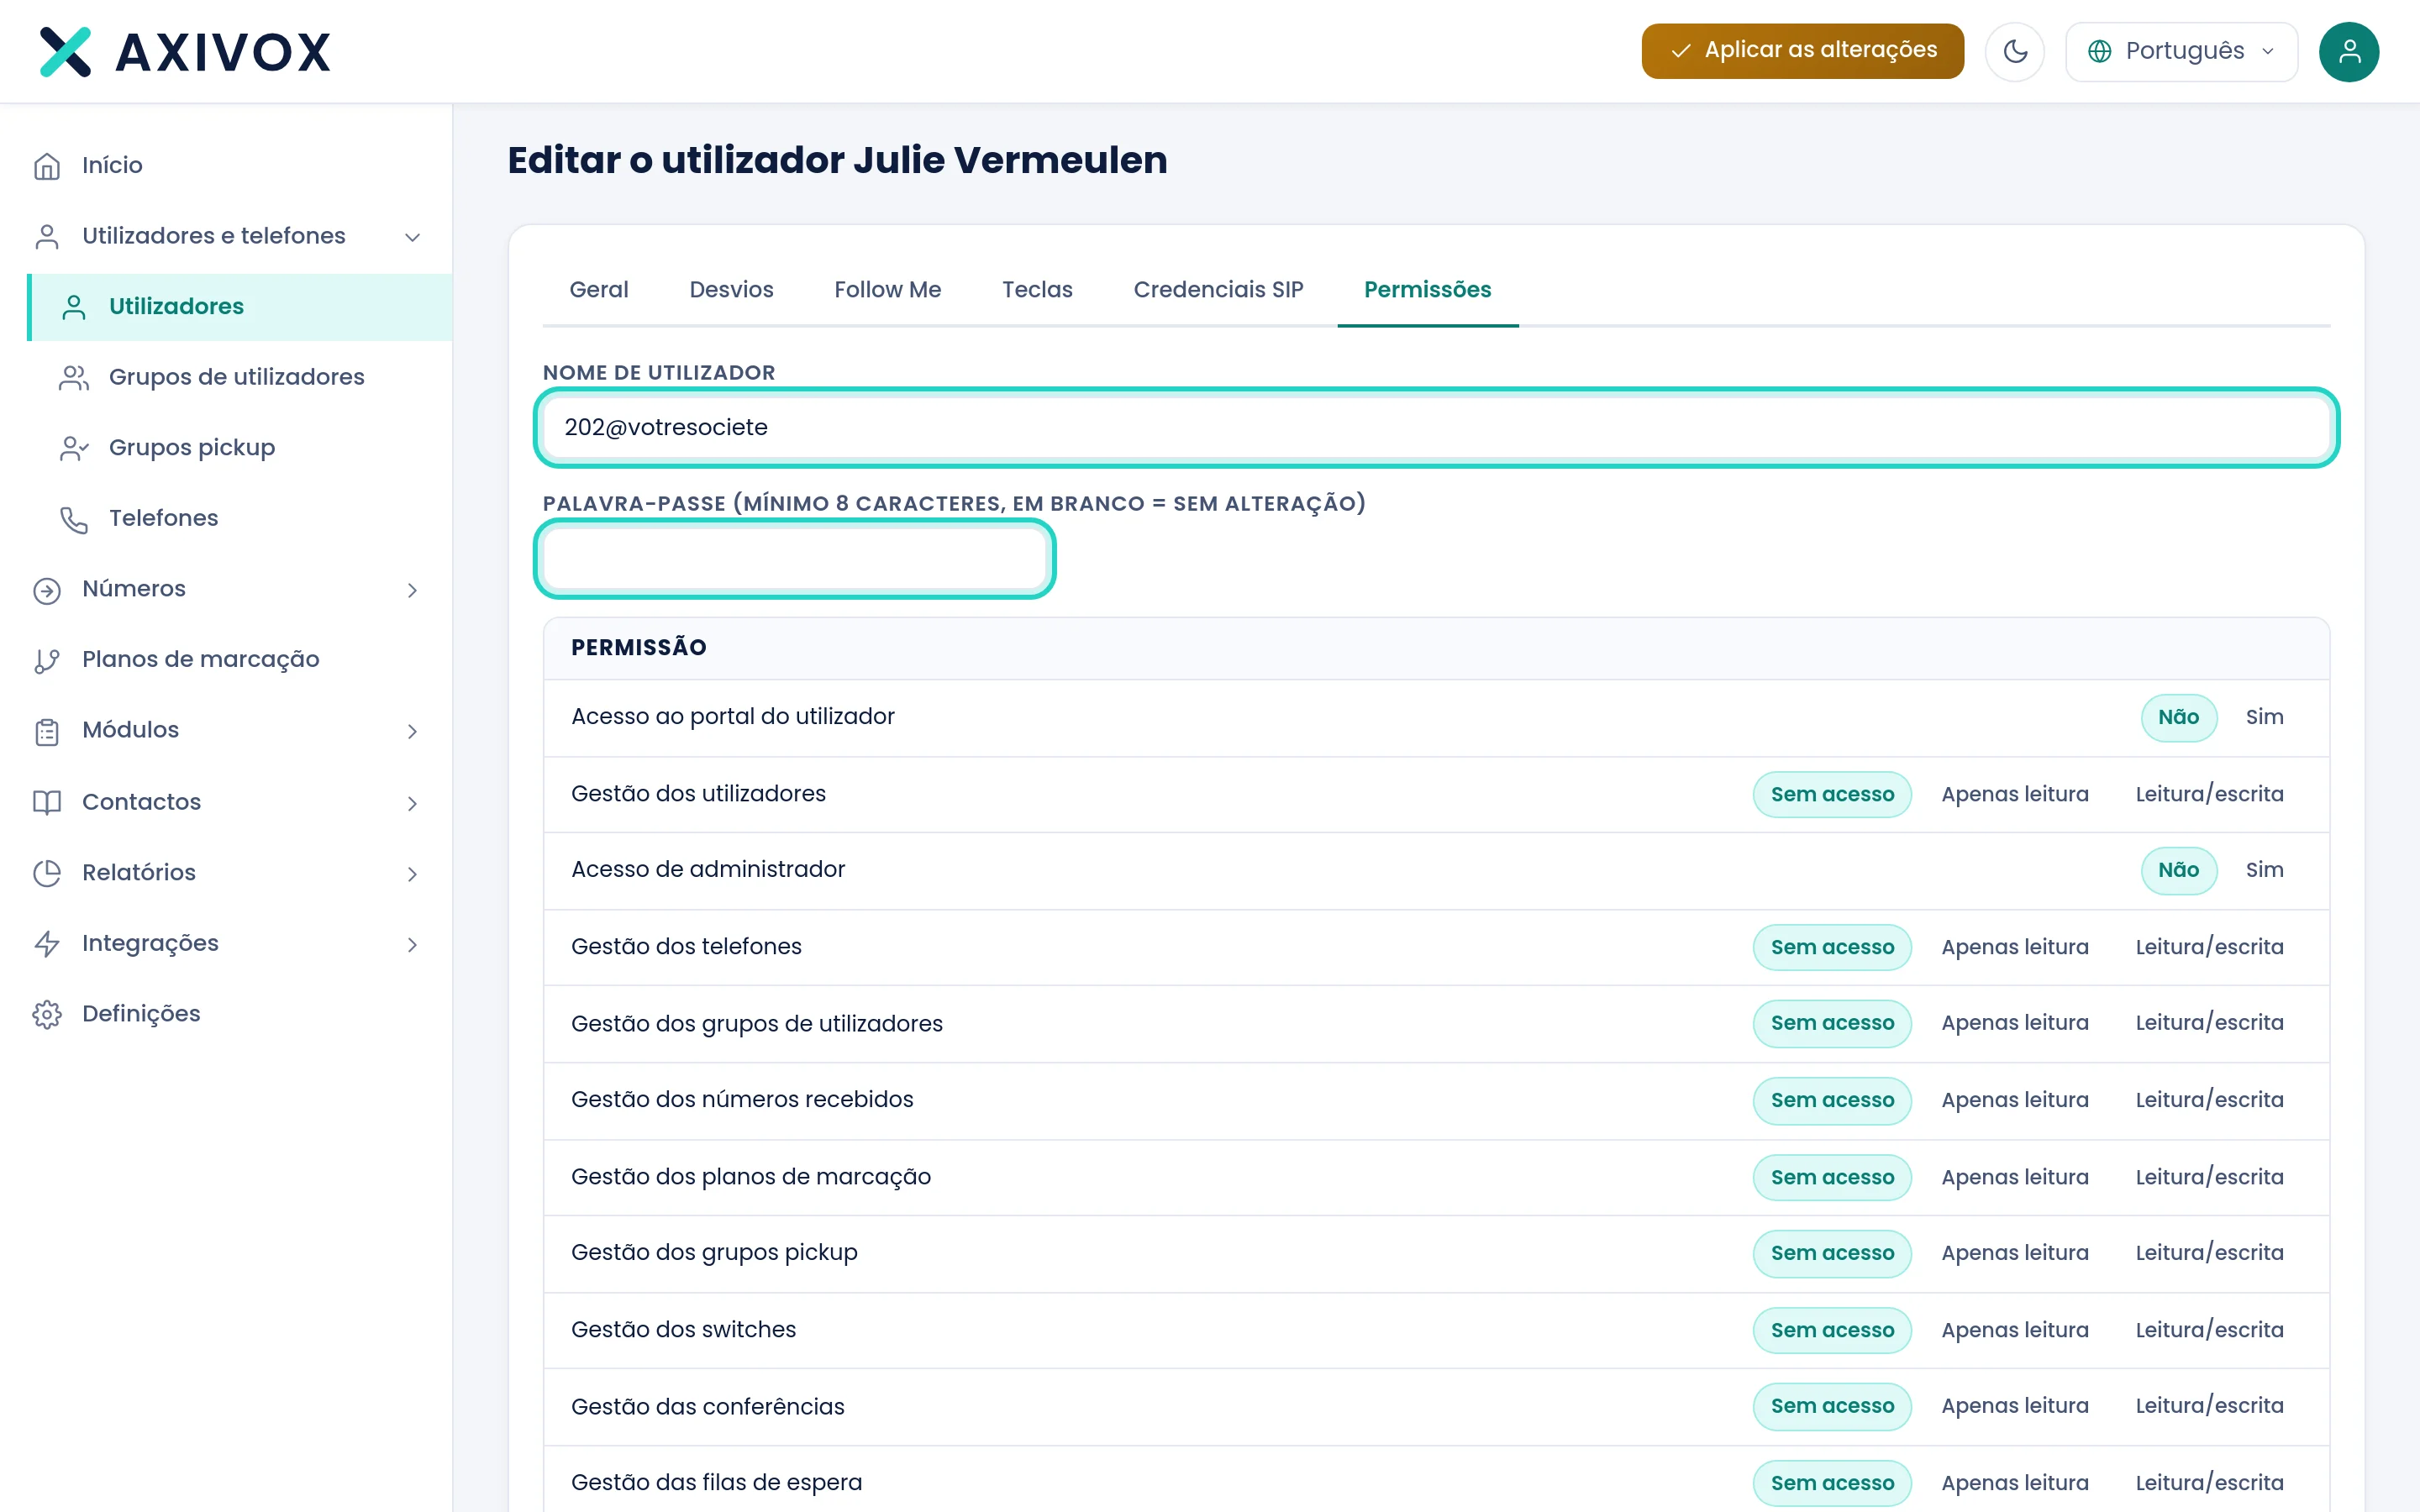Screen dimensions: 2420x1512
Task: Set Acesso ao portal do utilizador to Sim
Action: coord(2264,717)
